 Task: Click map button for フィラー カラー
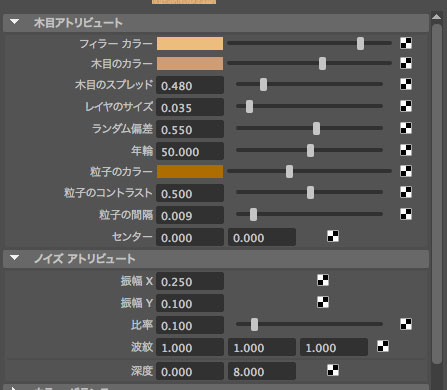406,43
